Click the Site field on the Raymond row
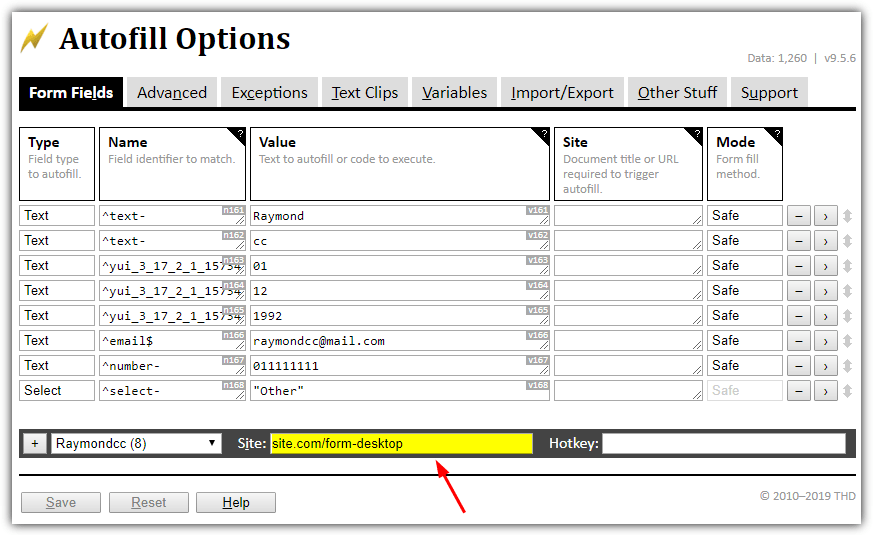 [x=628, y=216]
